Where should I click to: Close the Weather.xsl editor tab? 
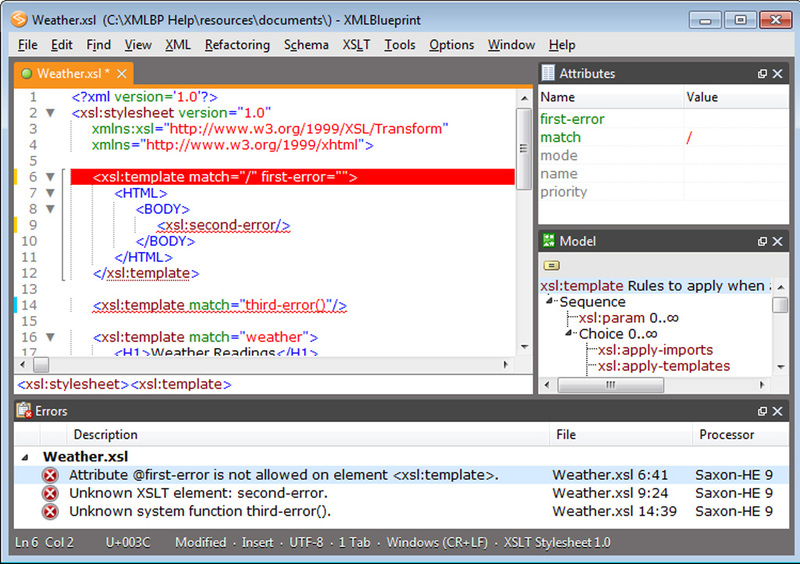coord(122,74)
